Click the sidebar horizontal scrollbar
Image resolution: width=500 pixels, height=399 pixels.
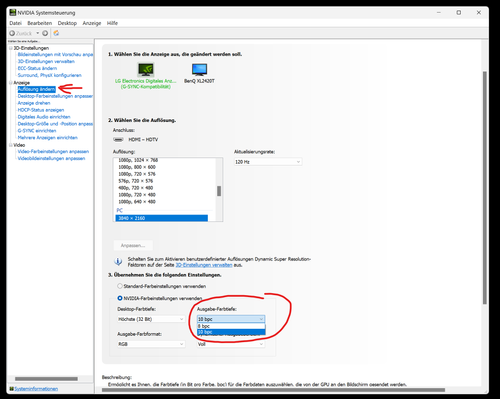pyautogui.click(x=46, y=379)
